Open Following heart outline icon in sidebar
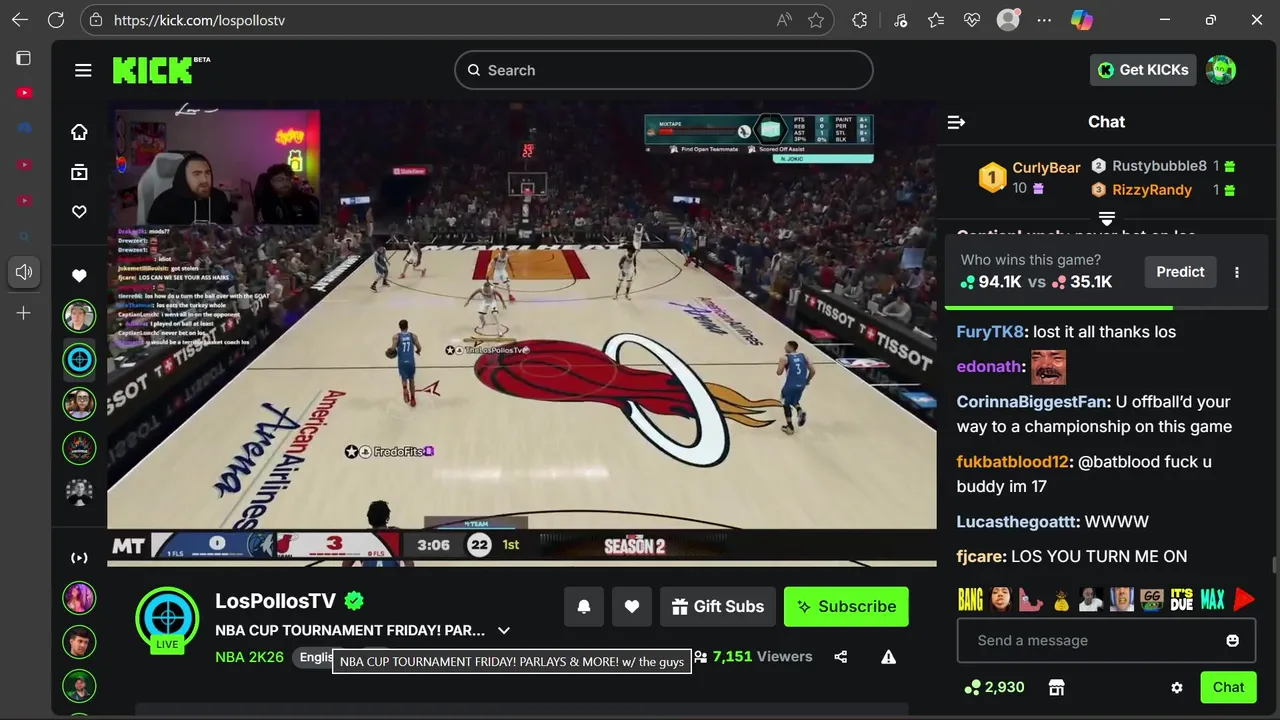The height and width of the screenshot is (720, 1280). click(x=79, y=212)
